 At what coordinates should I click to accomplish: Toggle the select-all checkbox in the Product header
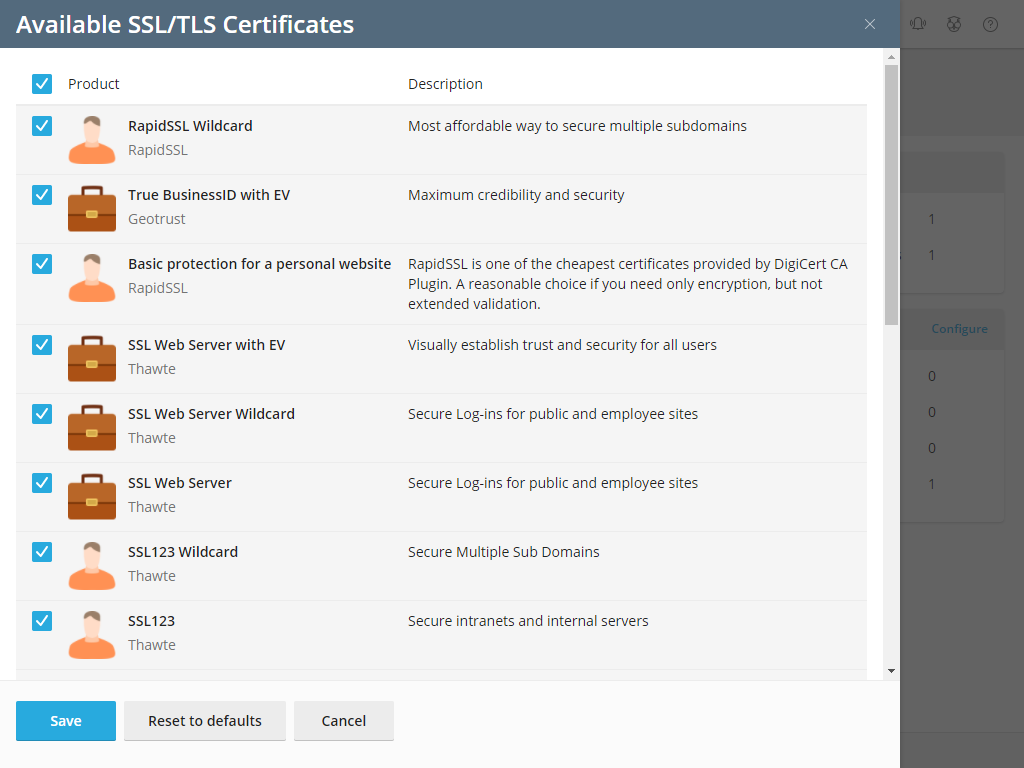[41, 84]
